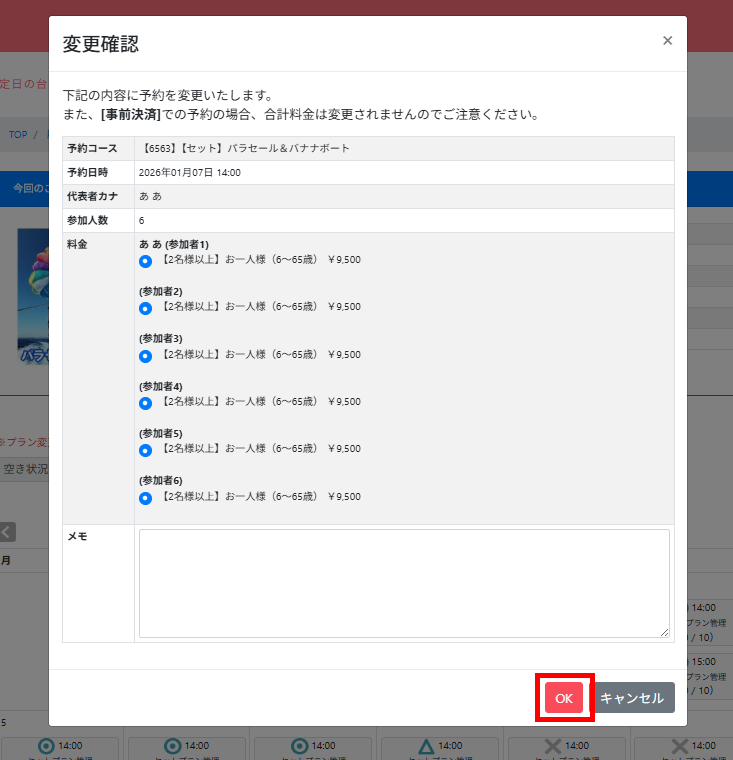Click the TOP breadcrumb link
The height and width of the screenshot is (760, 733).
click(x=18, y=134)
